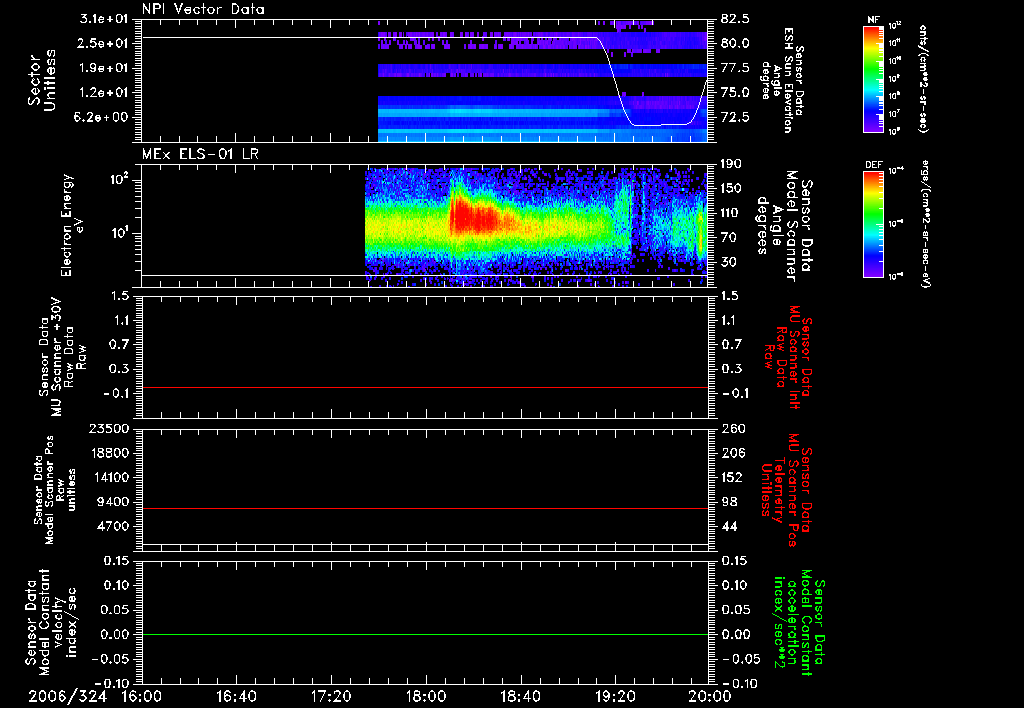1024x708 pixels.
Task: Click the 260 telemetry tick label
Action: [x=732, y=429]
